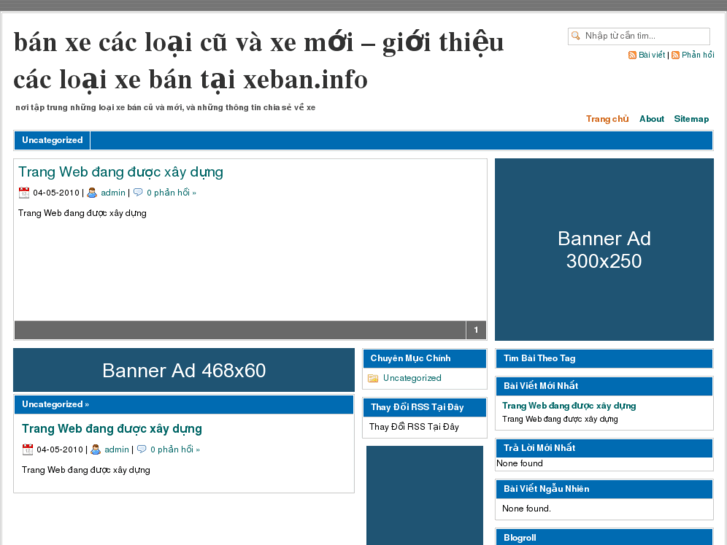Click the admin link in the lower post

(x=117, y=449)
